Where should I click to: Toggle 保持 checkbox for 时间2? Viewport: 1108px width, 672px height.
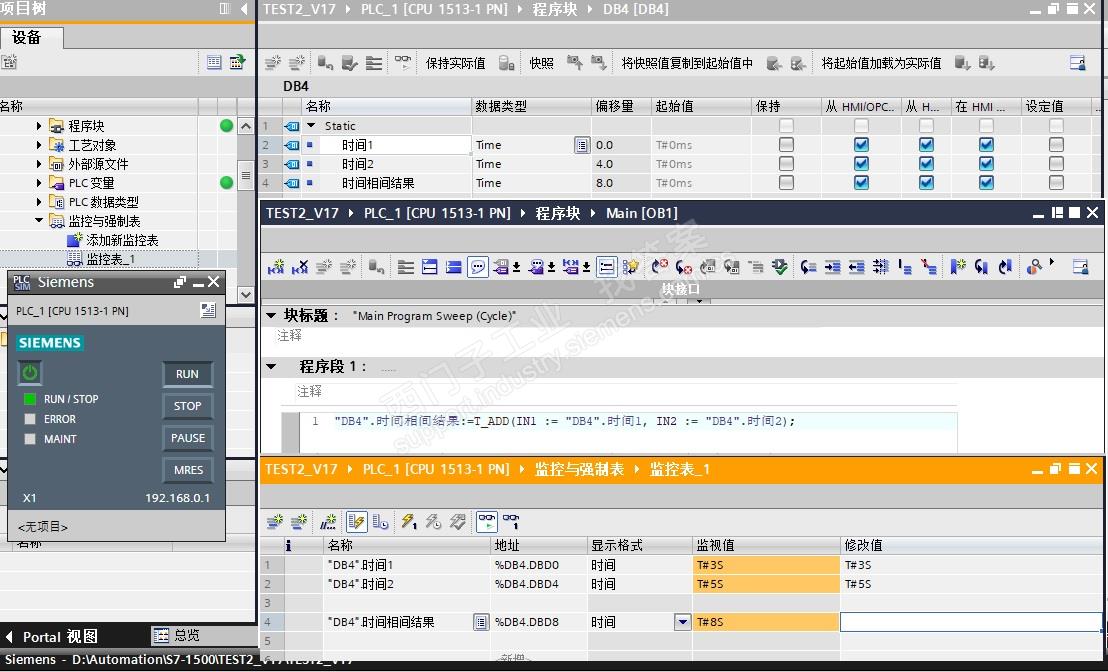tap(786, 163)
